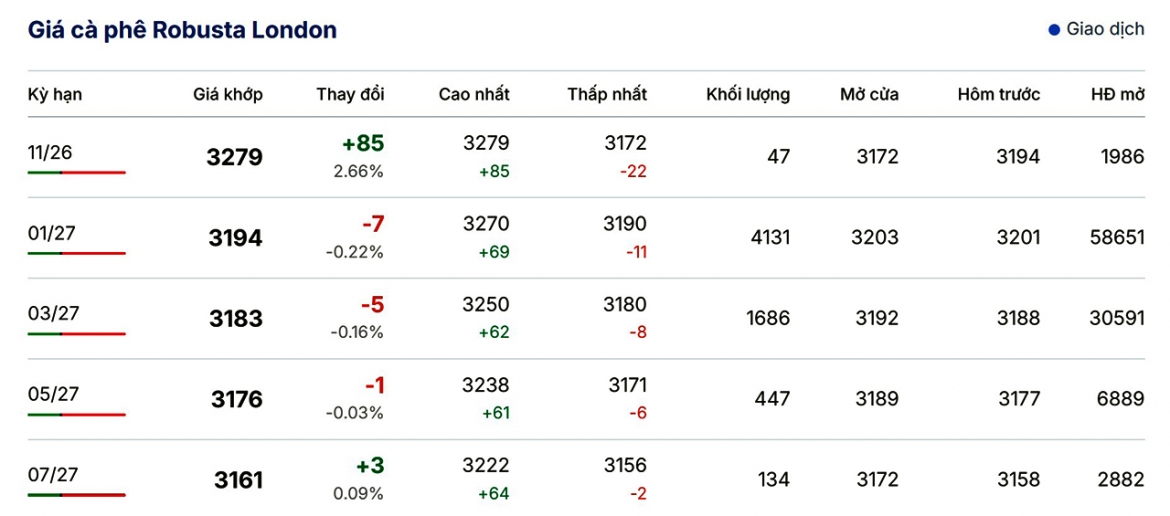1170x516 pixels.
Task: Click the +85 change value
Action: (361, 142)
